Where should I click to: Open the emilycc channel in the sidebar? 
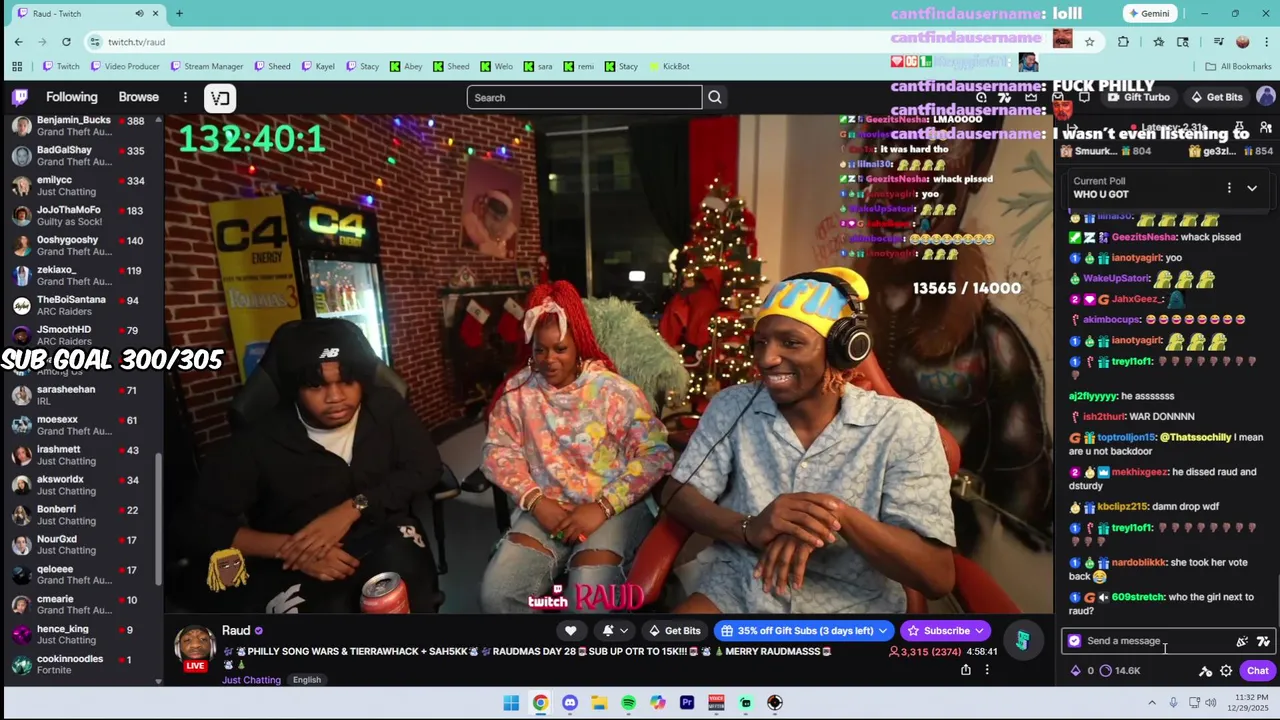tap(80, 185)
